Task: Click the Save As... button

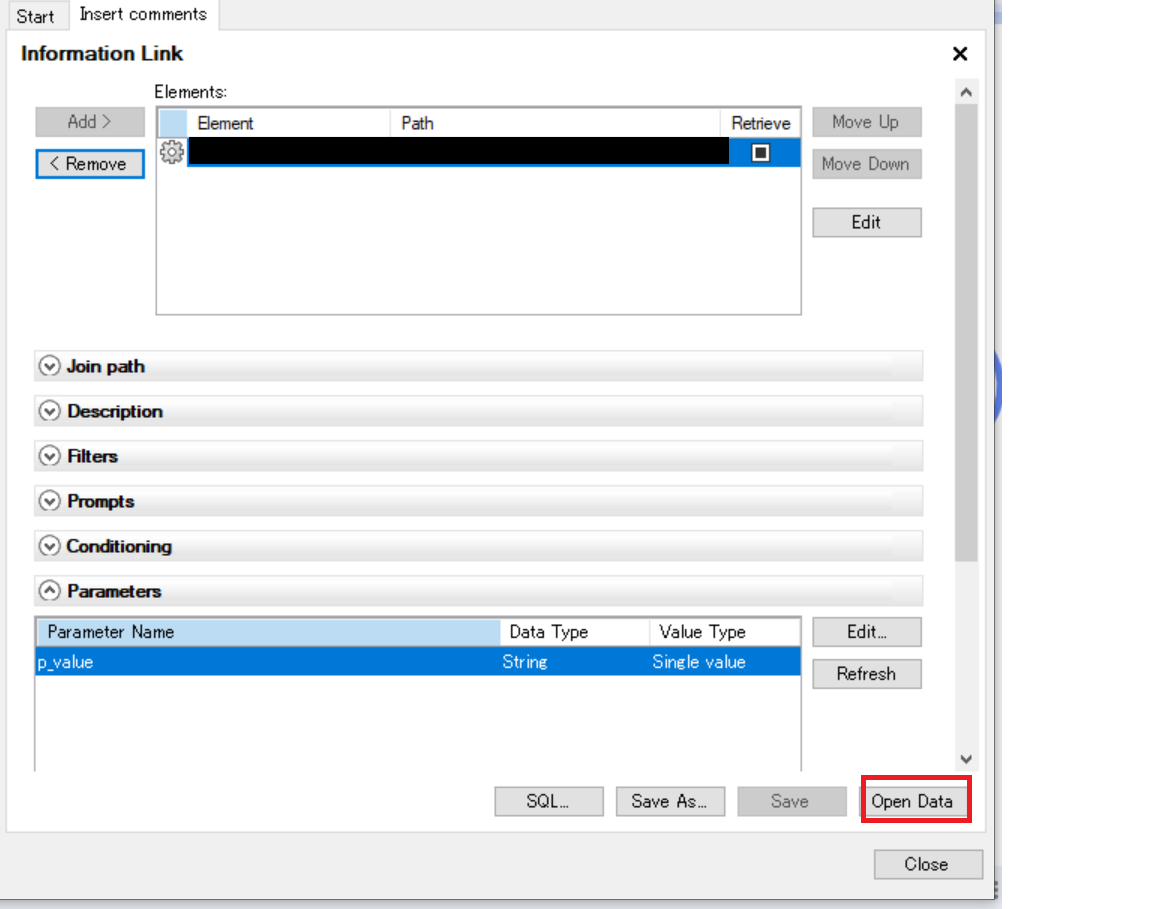Action: tap(670, 802)
